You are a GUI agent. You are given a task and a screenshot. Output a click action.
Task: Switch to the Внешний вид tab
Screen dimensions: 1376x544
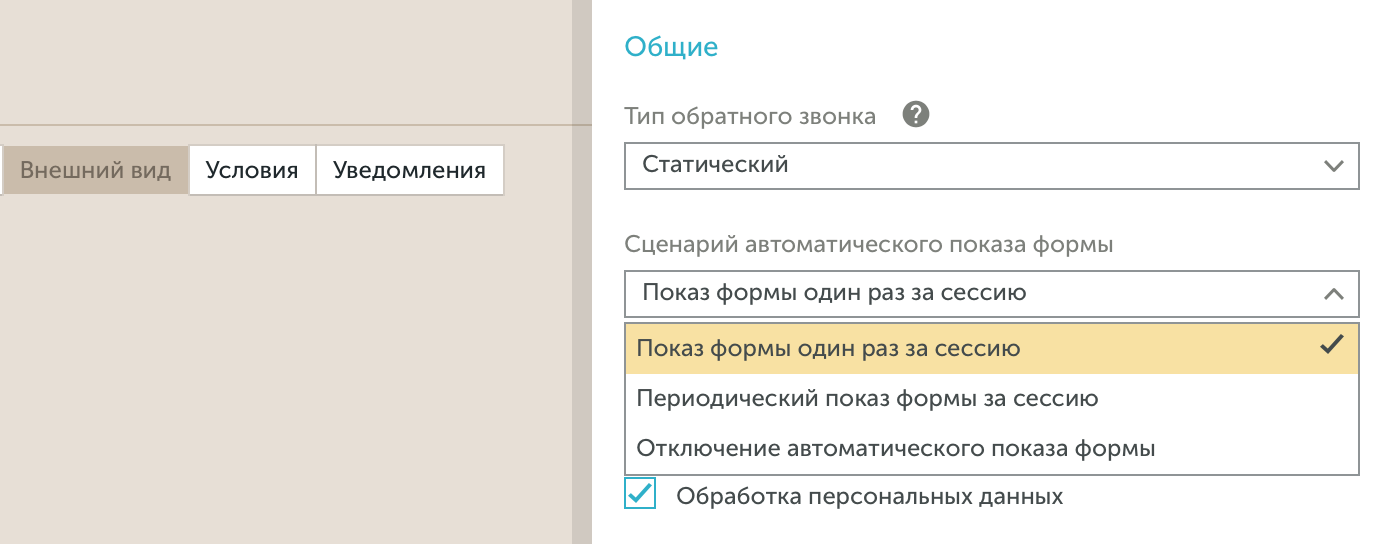pos(95,170)
